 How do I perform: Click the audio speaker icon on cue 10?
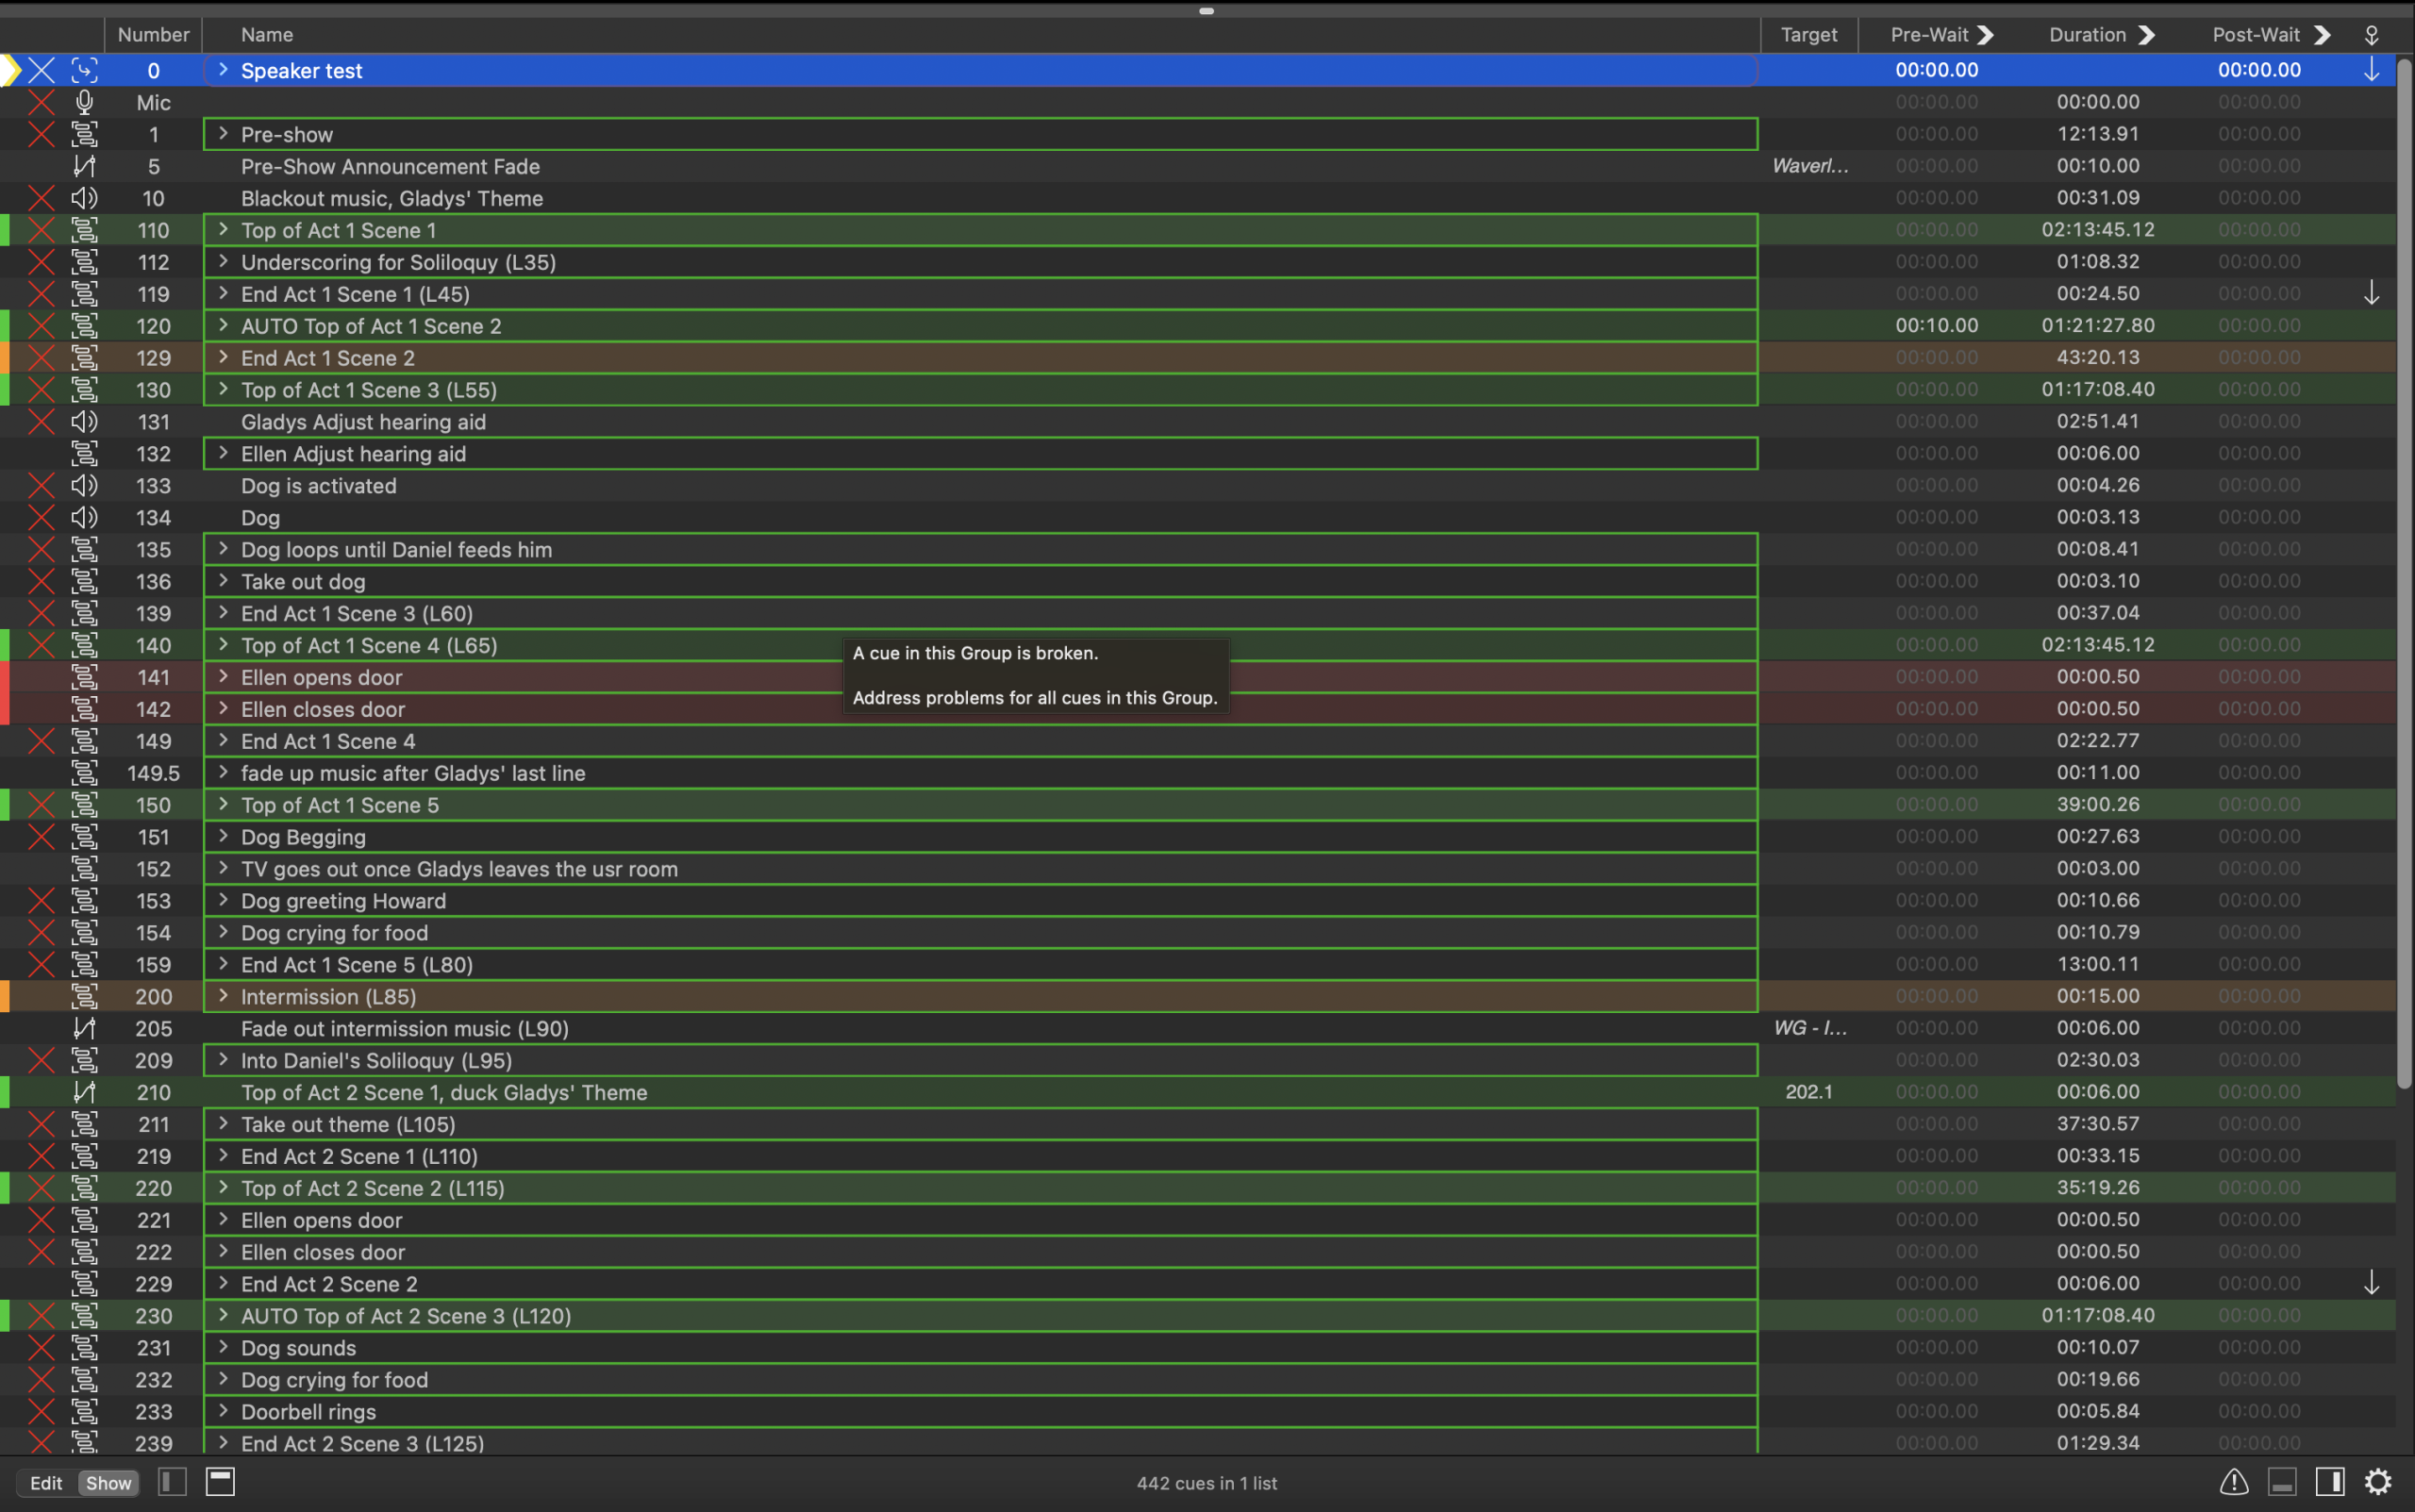tap(85, 198)
